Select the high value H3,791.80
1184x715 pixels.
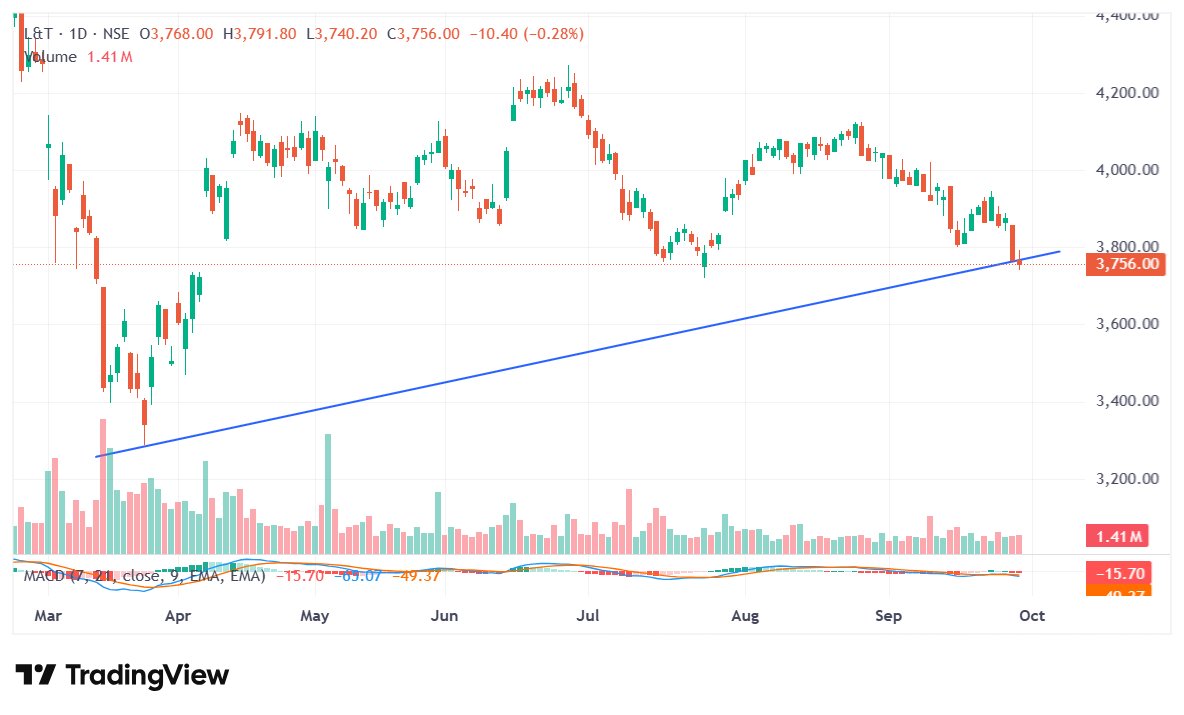click(259, 34)
